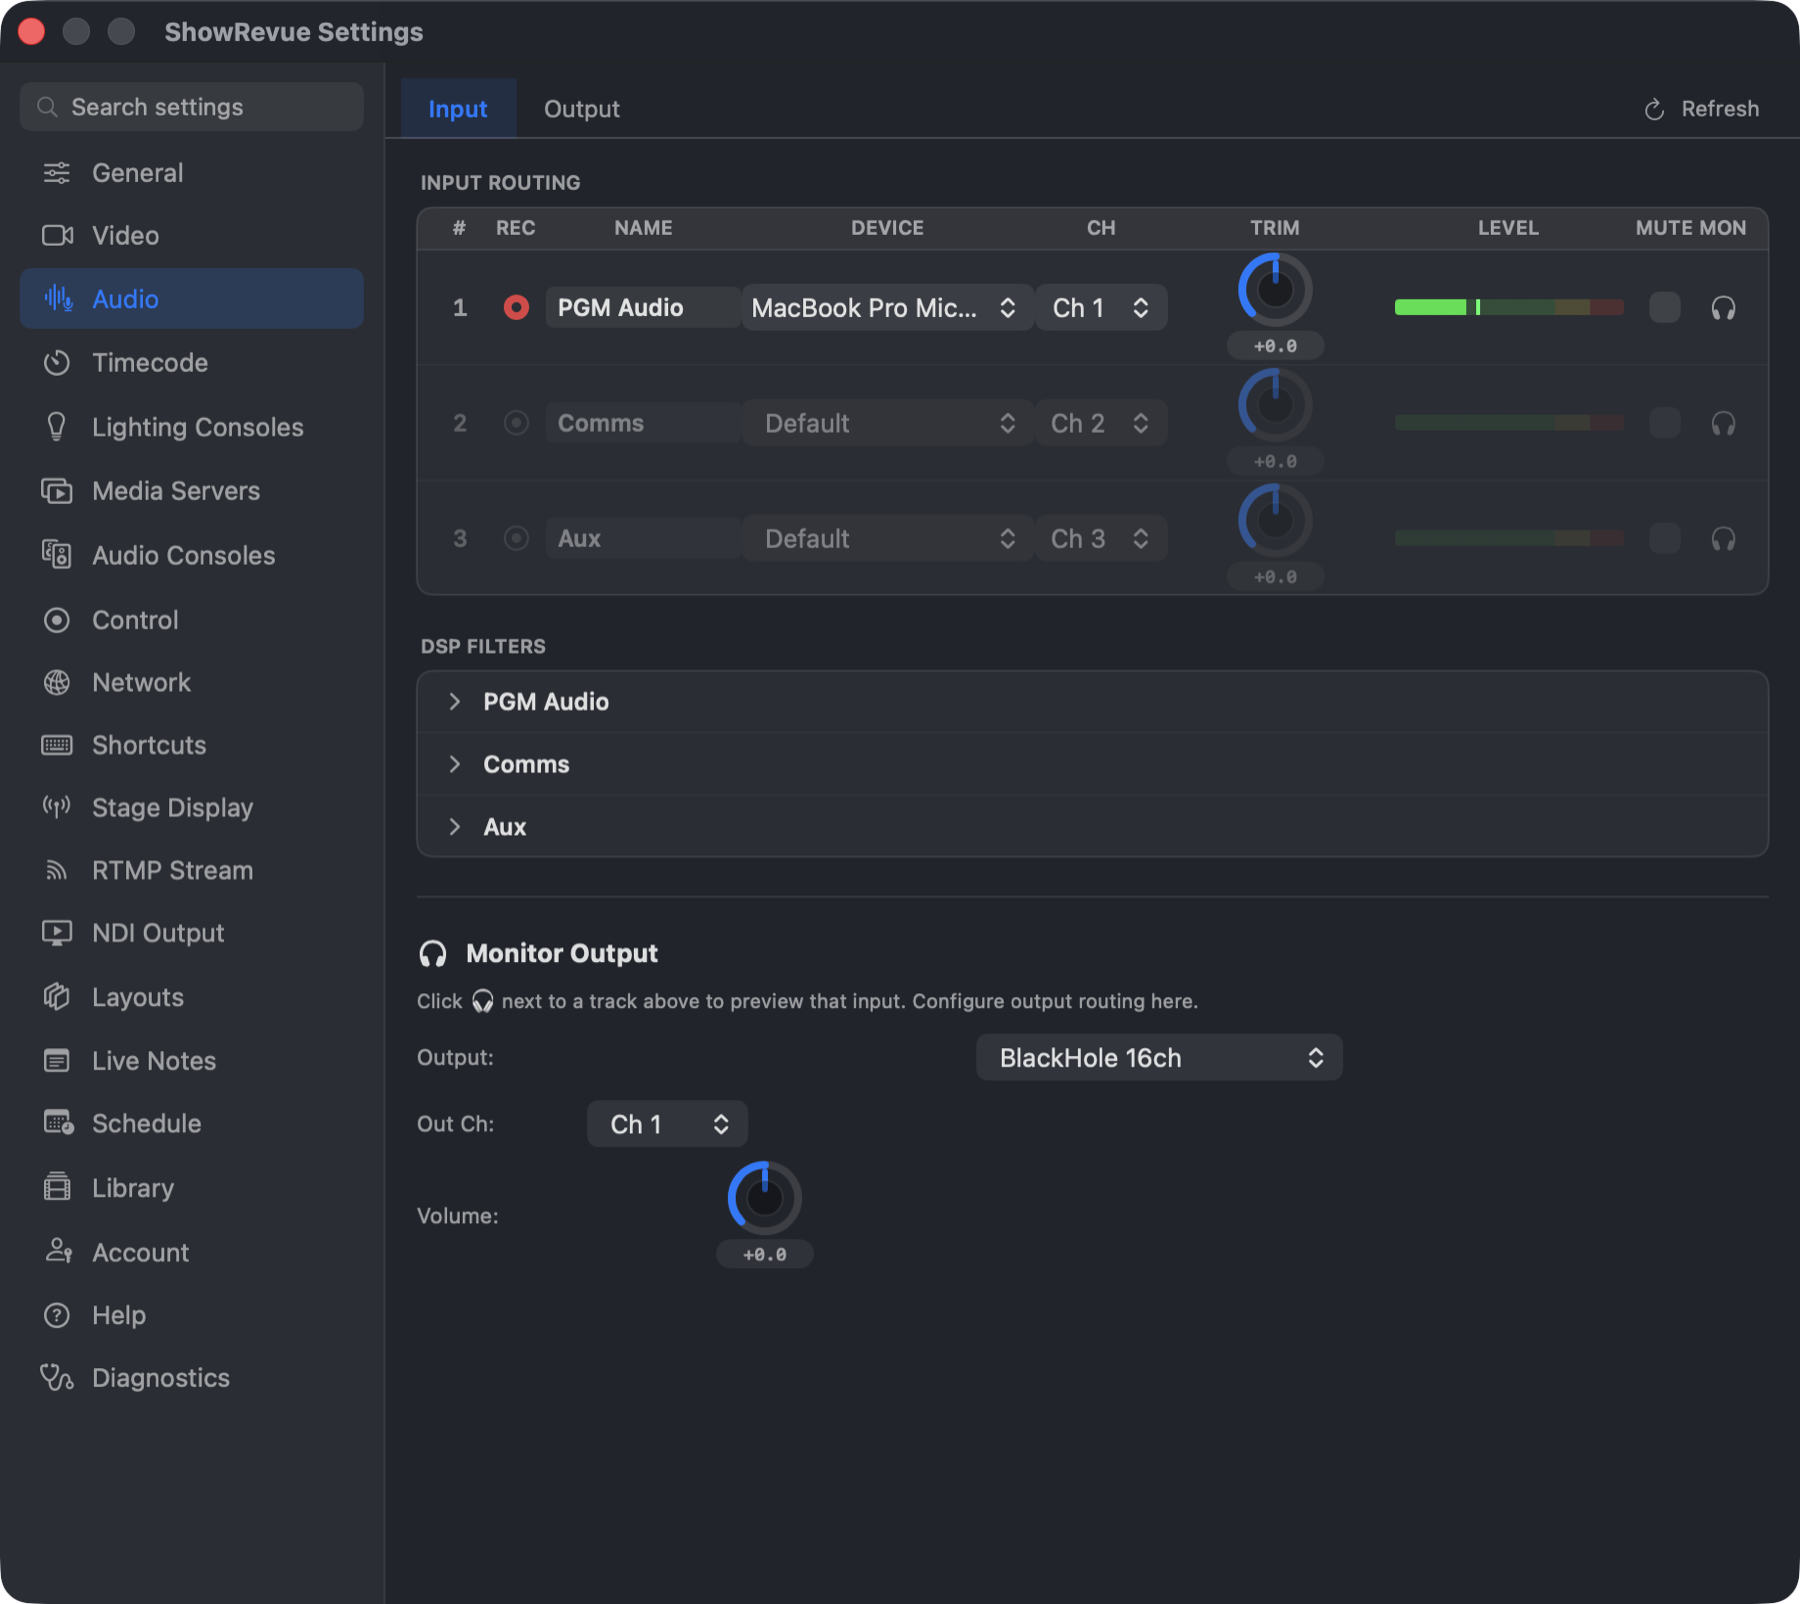Open Stage Display via its antenna icon
The image size is (1800, 1604).
pyautogui.click(x=57, y=807)
